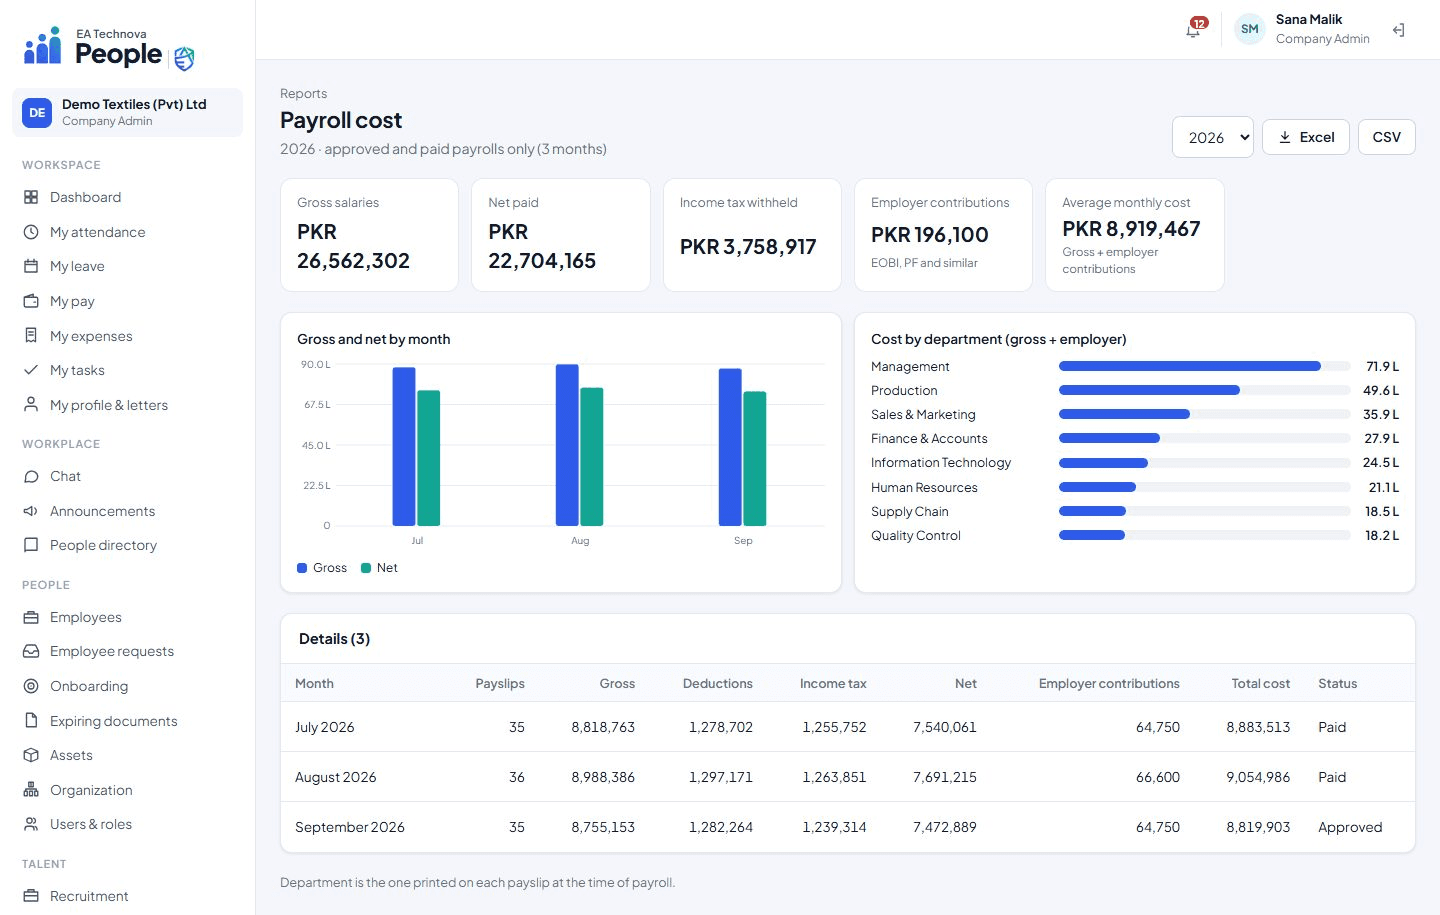This screenshot has width=1440, height=915.
Task: Click the Employer contributions column header
Action: tap(1109, 684)
